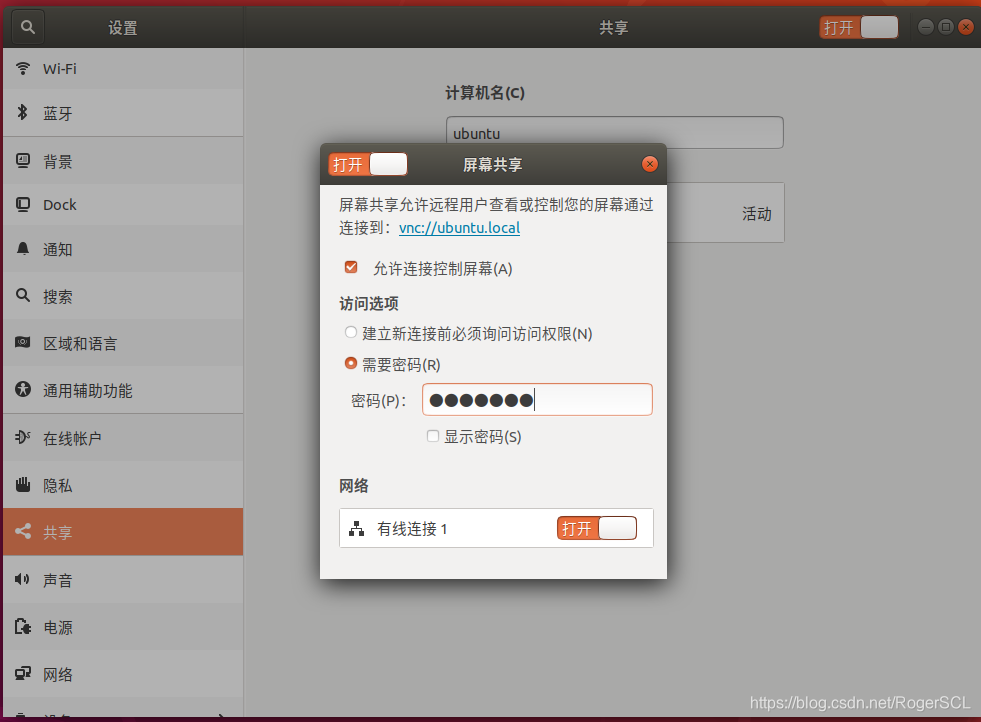Click the 背景 monitor icon
The width and height of the screenshot is (981, 722).
click(x=23, y=161)
